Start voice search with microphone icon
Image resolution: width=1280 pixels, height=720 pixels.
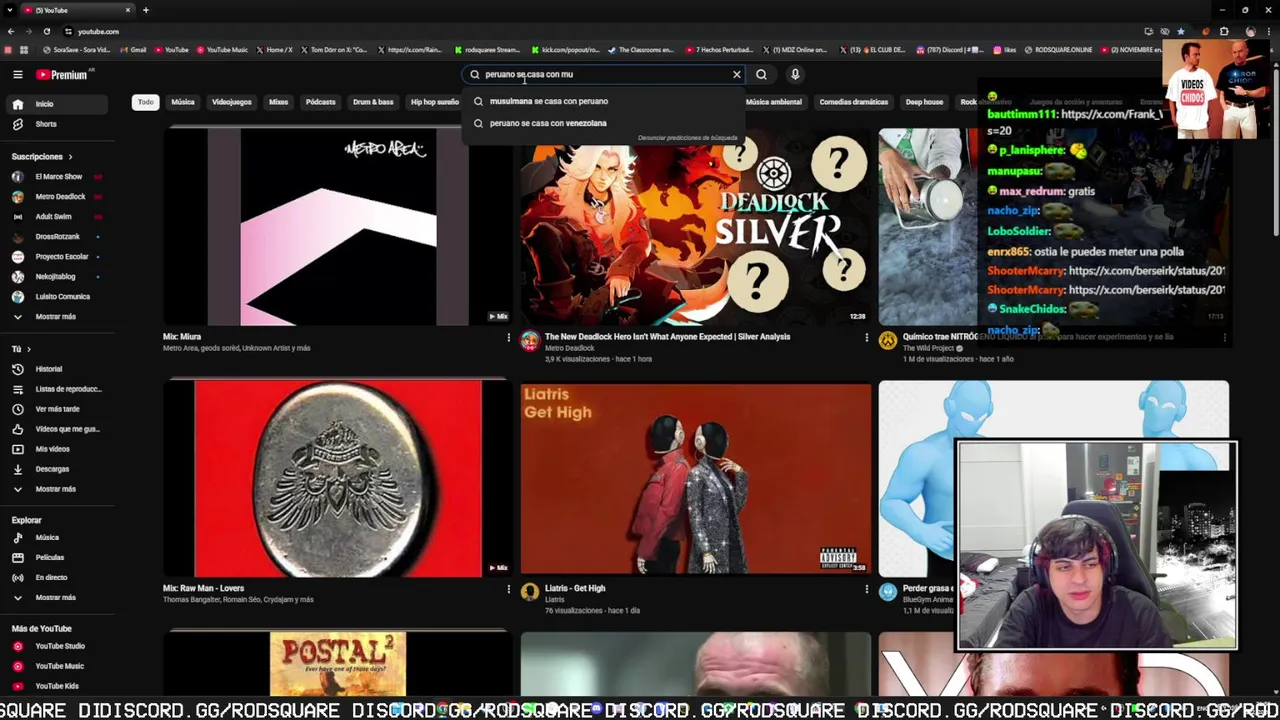coord(795,74)
